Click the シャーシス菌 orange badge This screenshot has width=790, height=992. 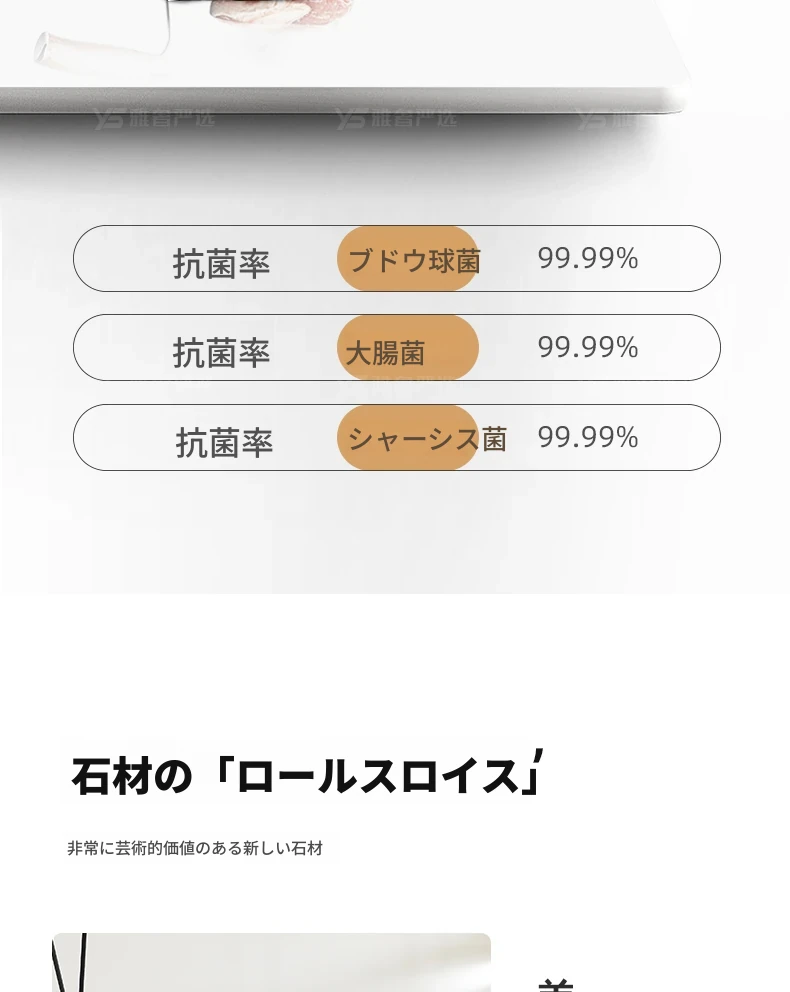tap(408, 438)
